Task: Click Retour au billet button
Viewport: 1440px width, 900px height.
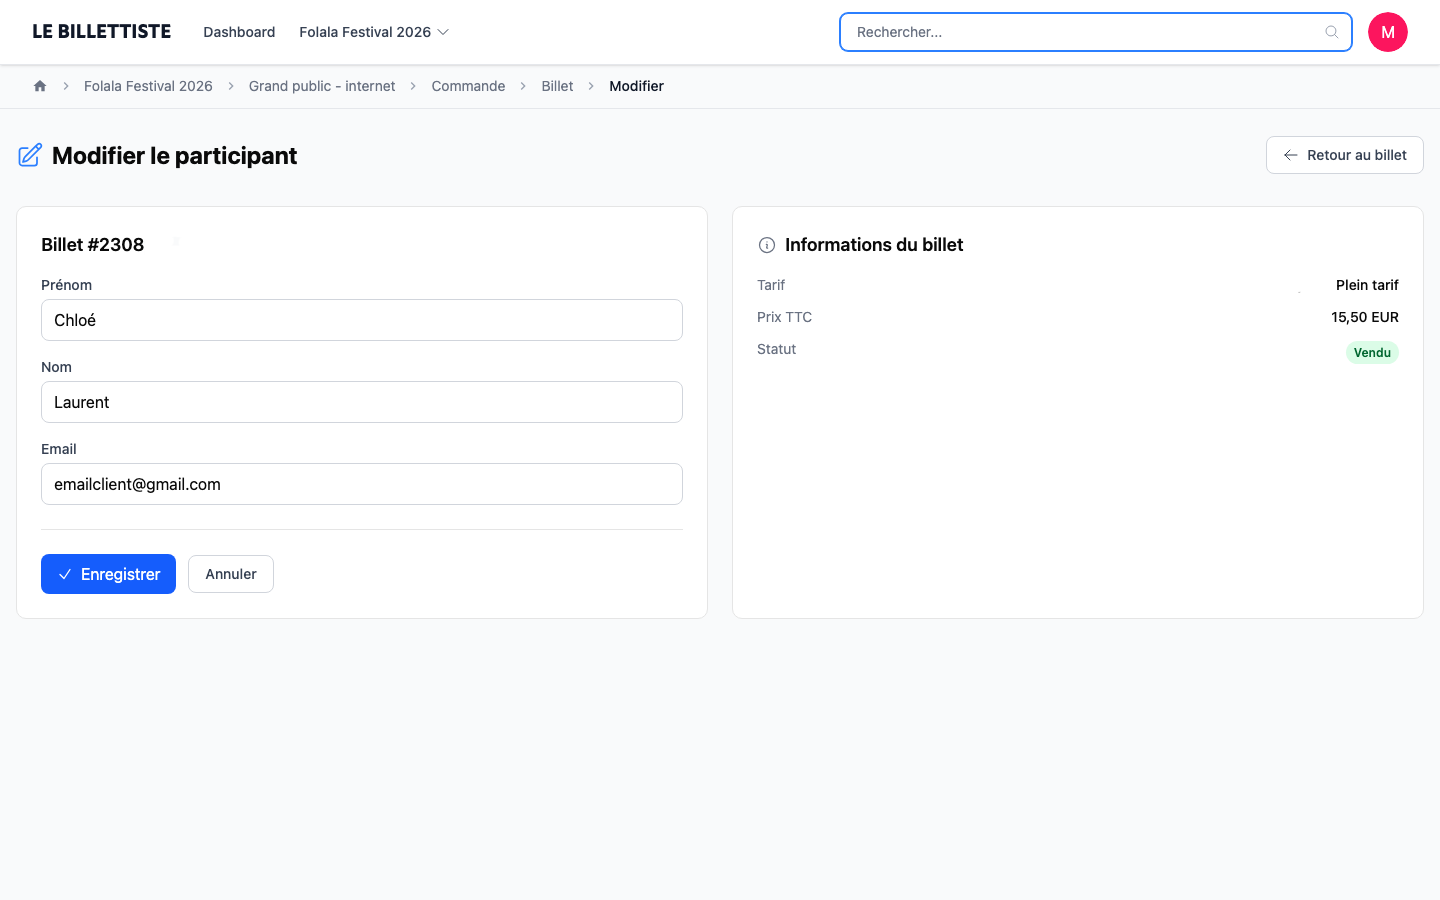Action: click(x=1345, y=155)
